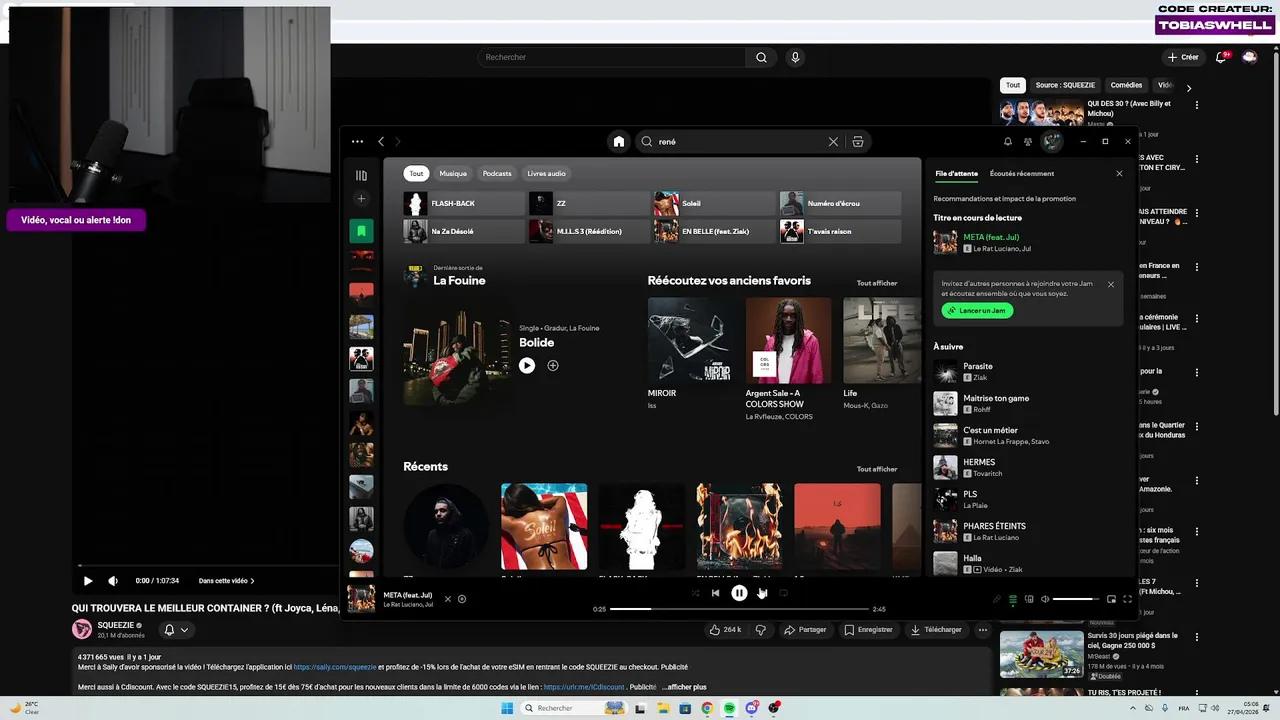1280x720 pixels.
Task: Open the Spotify profile avatar
Action: pyautogui.click(x=1052, y=142)
